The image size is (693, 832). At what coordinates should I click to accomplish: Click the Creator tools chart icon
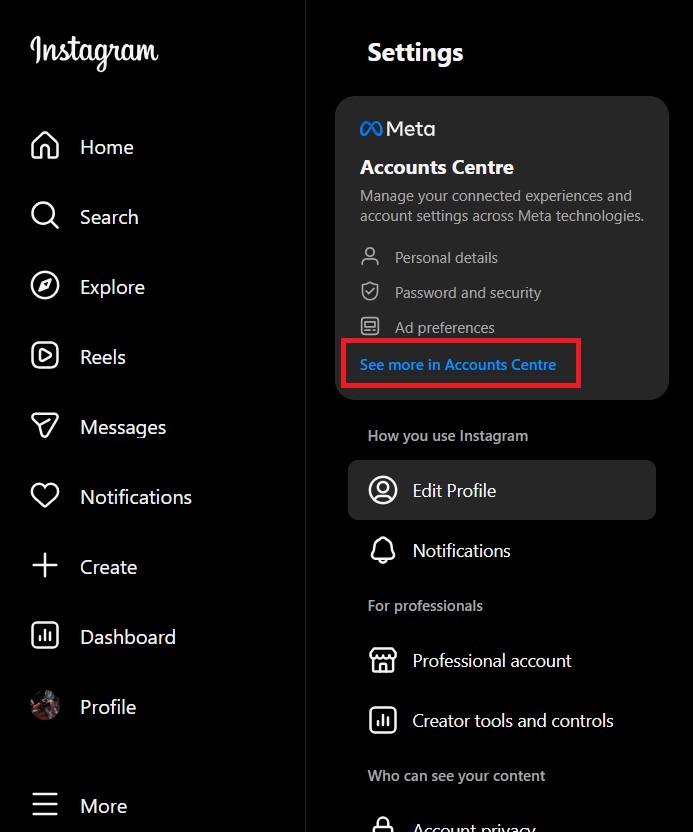pyautogui.click(x=383, y=720)
